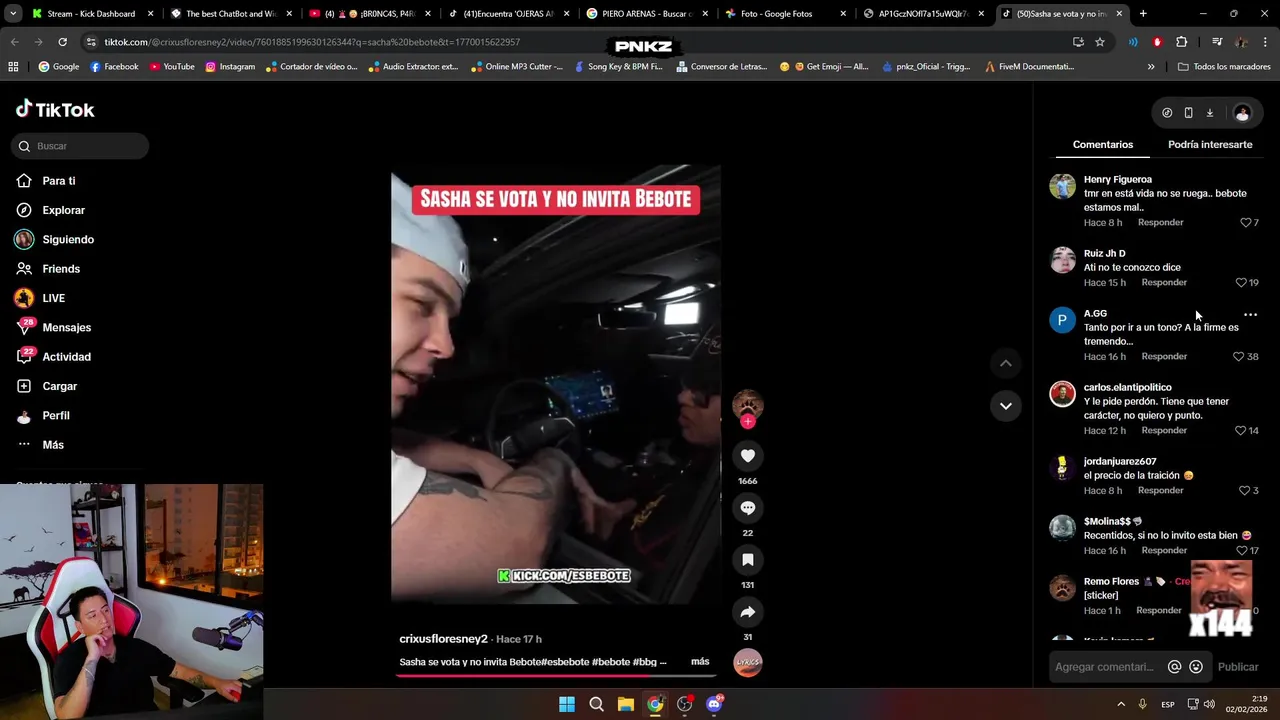Open the emoji picker in comment box
1280x720 pixels.
click(x=1196, y=667)
